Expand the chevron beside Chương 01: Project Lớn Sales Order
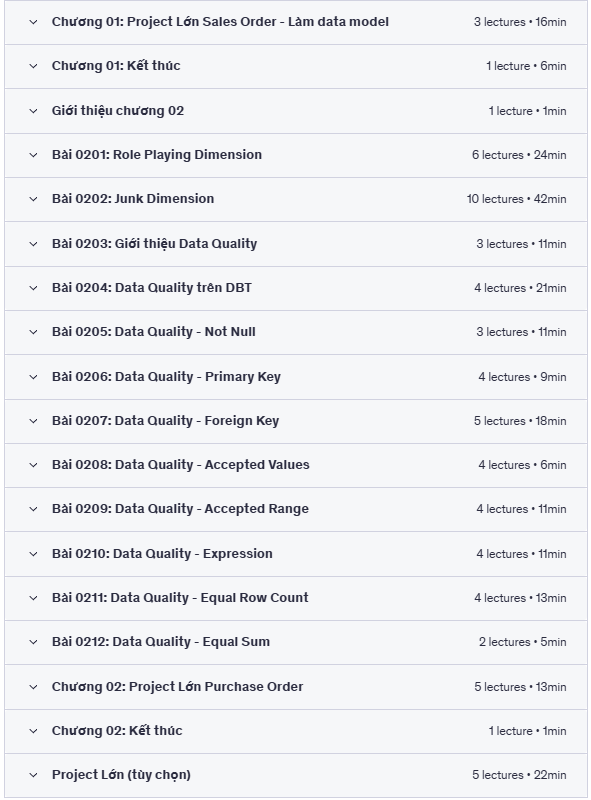 (33, 22)
